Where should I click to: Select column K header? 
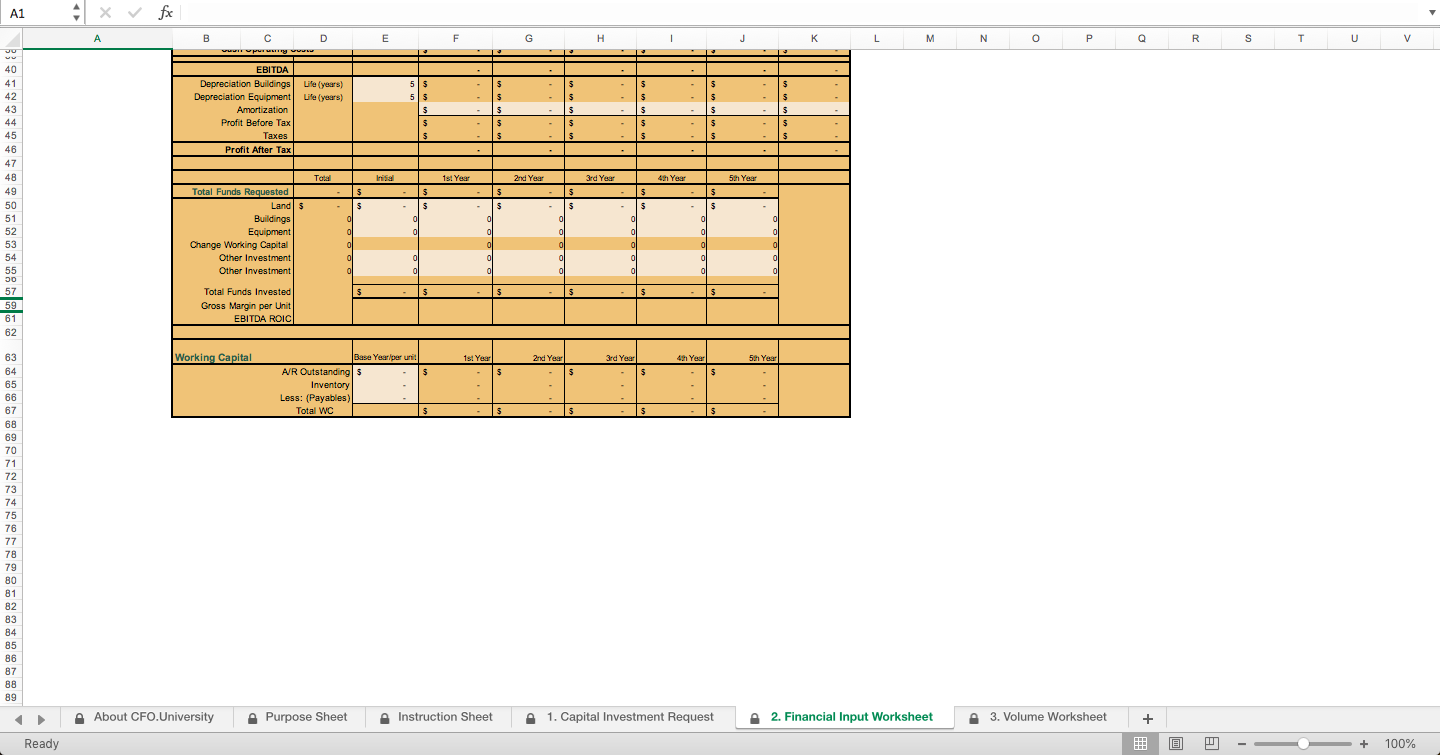(x=814, y=38)
